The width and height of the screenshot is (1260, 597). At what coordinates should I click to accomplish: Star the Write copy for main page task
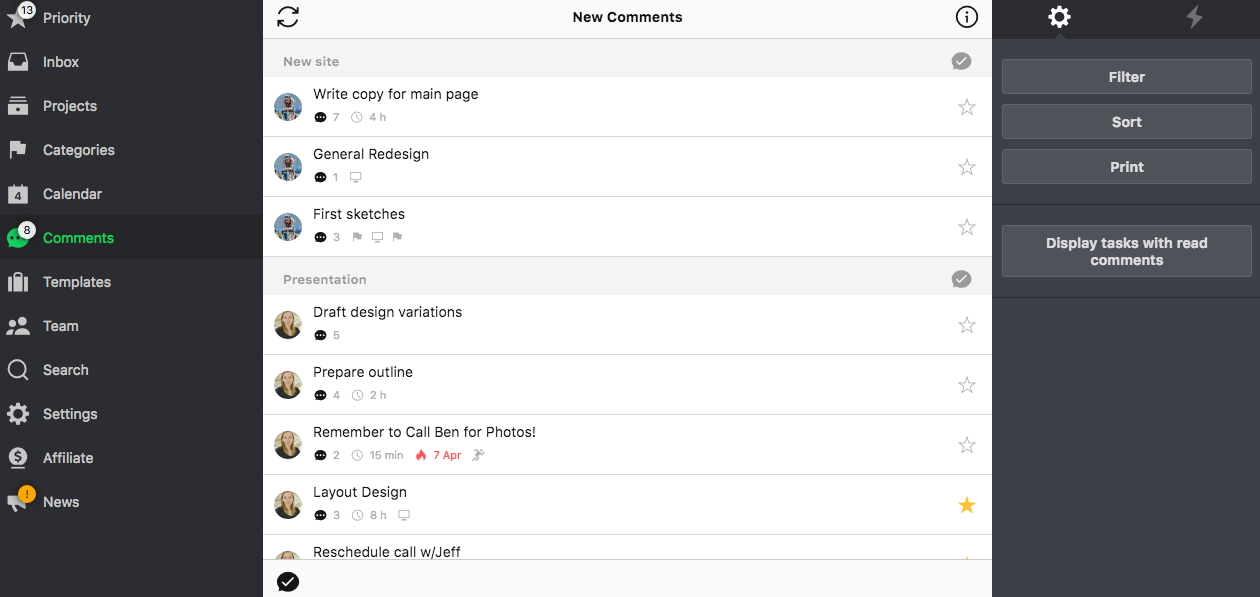[x=967, y=107]
